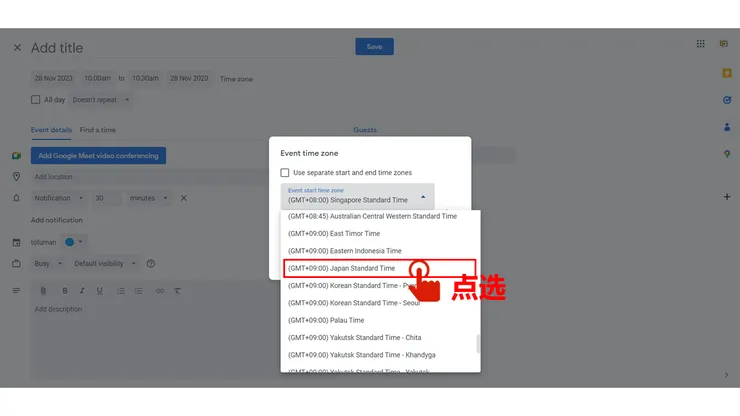Open the visibility help question mark

click(151, 263)
